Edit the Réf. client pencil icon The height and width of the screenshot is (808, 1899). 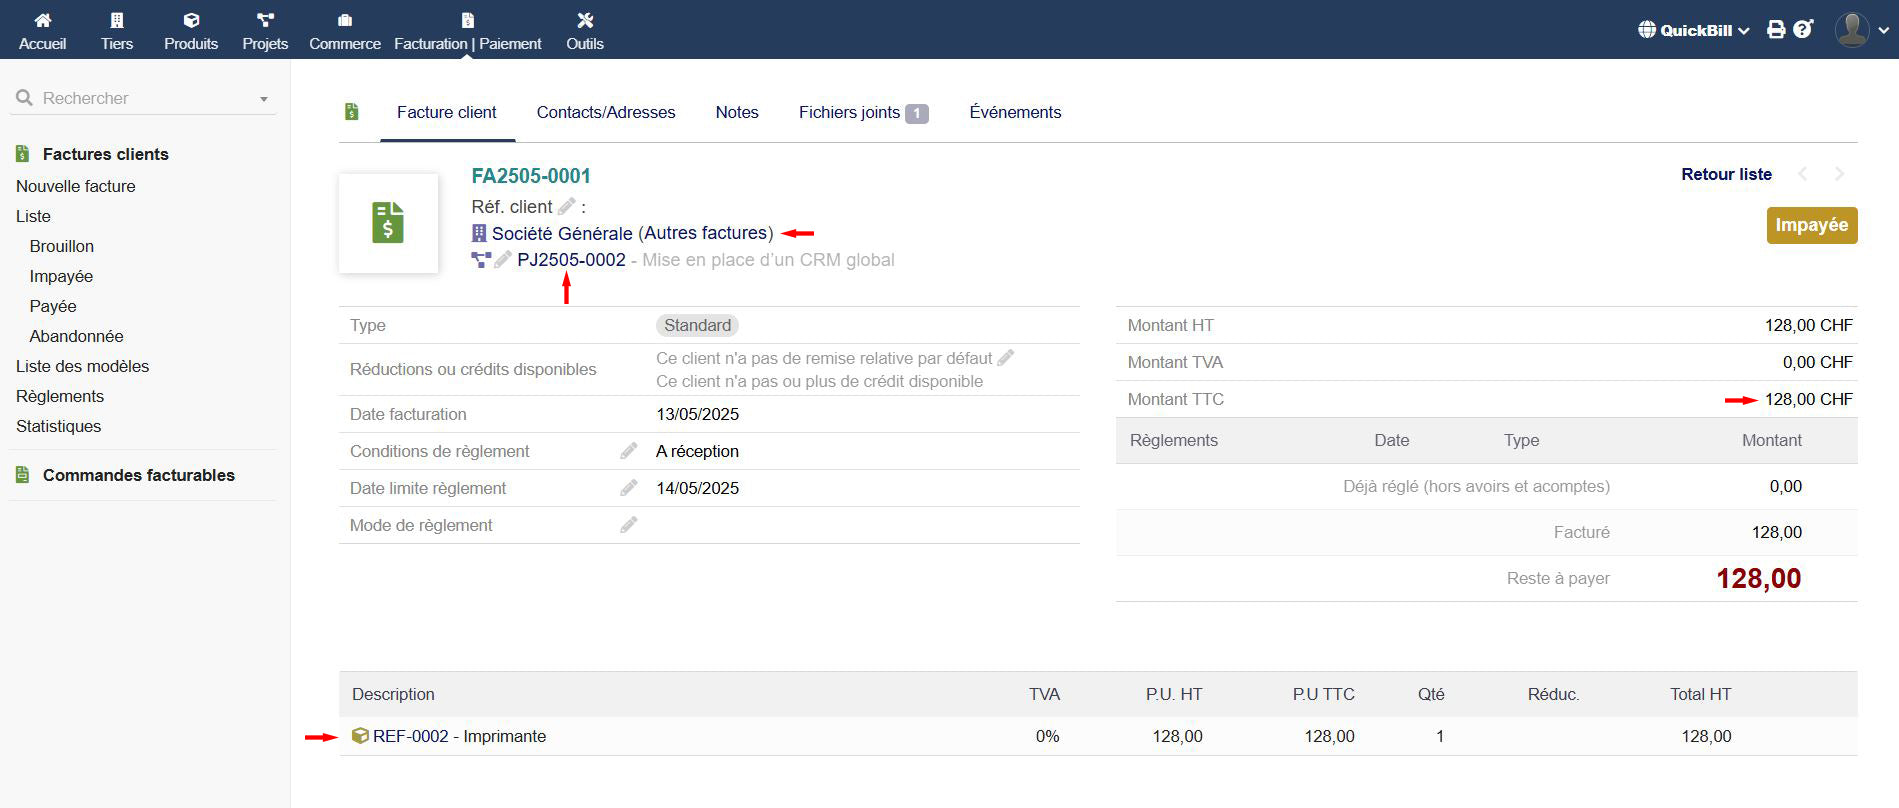point(566,207)
